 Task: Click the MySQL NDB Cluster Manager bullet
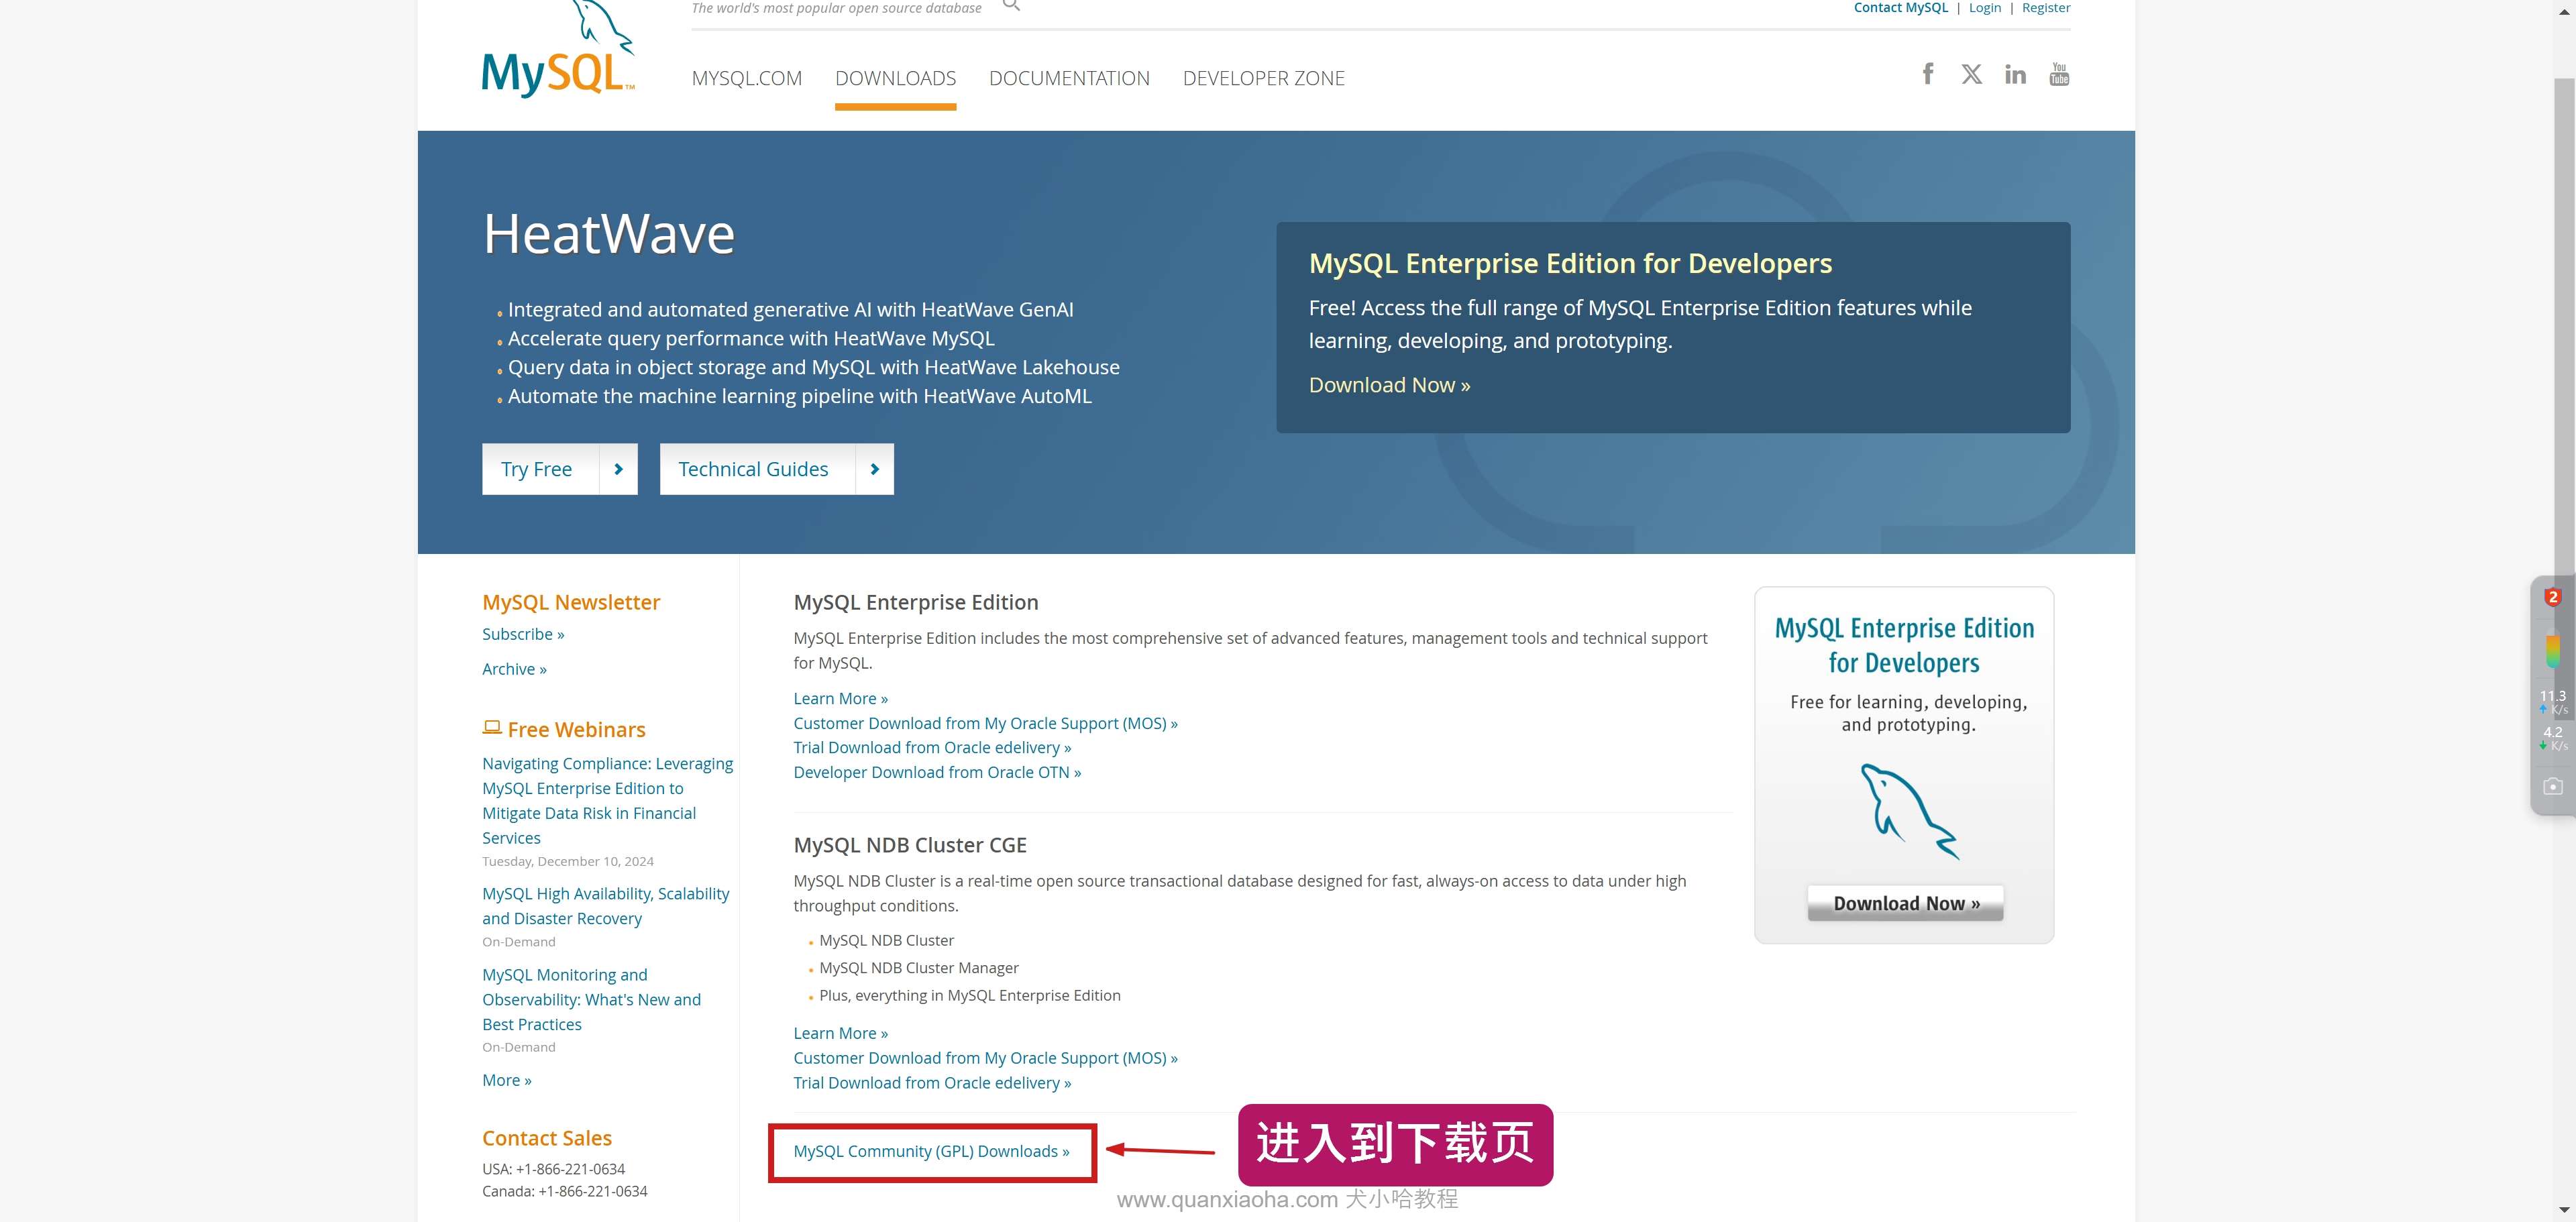pyautogui.click(x=918, y=968)
